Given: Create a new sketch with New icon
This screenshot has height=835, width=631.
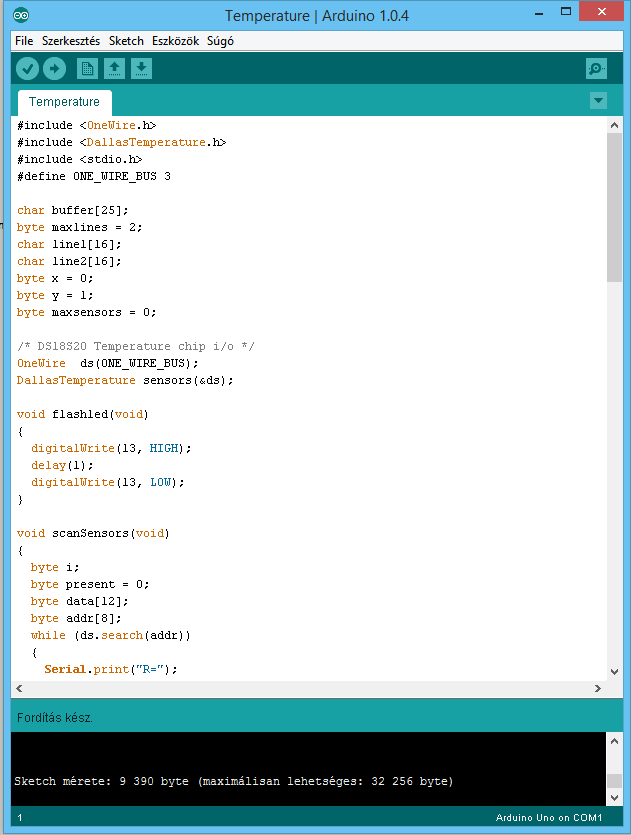Looking at the screenshot, I should click(x=88, y=68).
